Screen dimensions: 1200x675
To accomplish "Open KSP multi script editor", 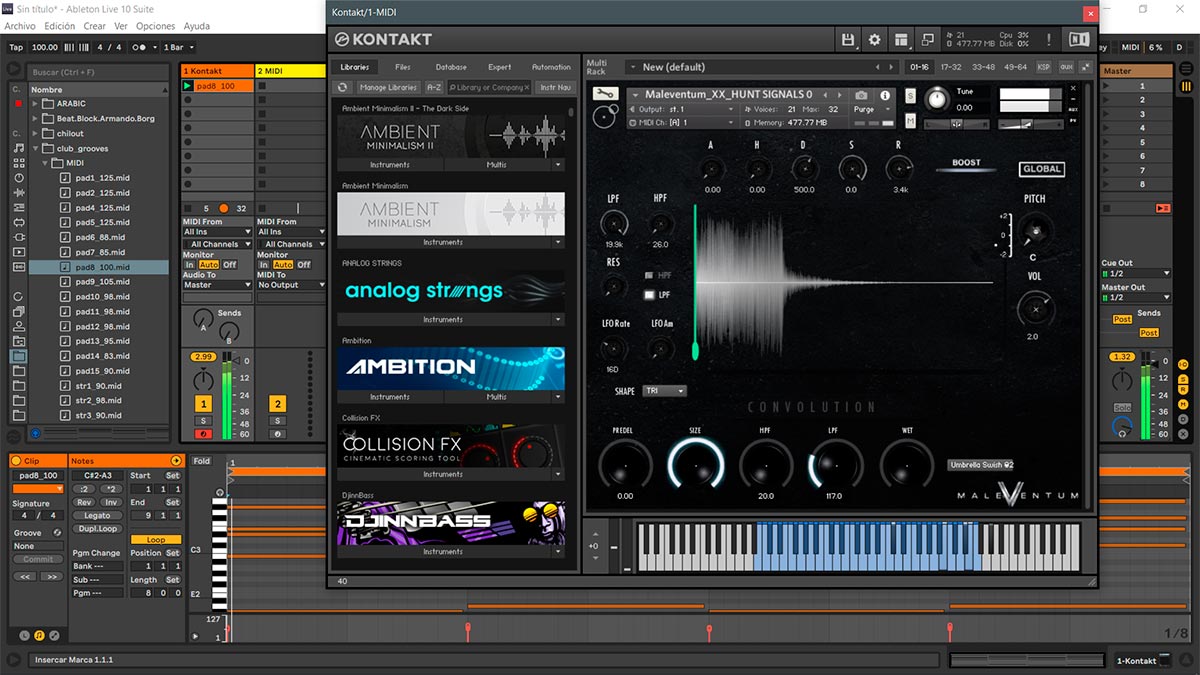I will pos(1043,67).
